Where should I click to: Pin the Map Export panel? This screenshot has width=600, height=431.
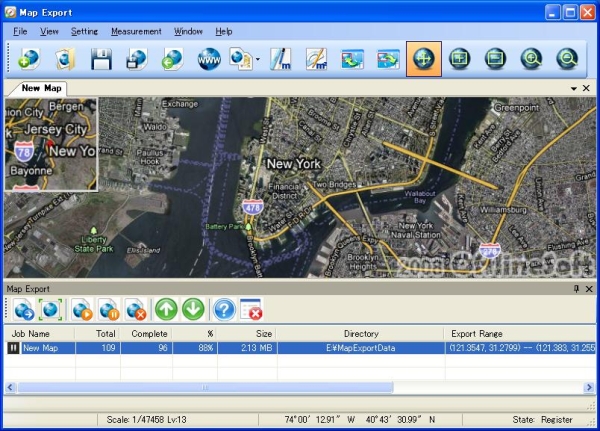click(x=576, y=289)
